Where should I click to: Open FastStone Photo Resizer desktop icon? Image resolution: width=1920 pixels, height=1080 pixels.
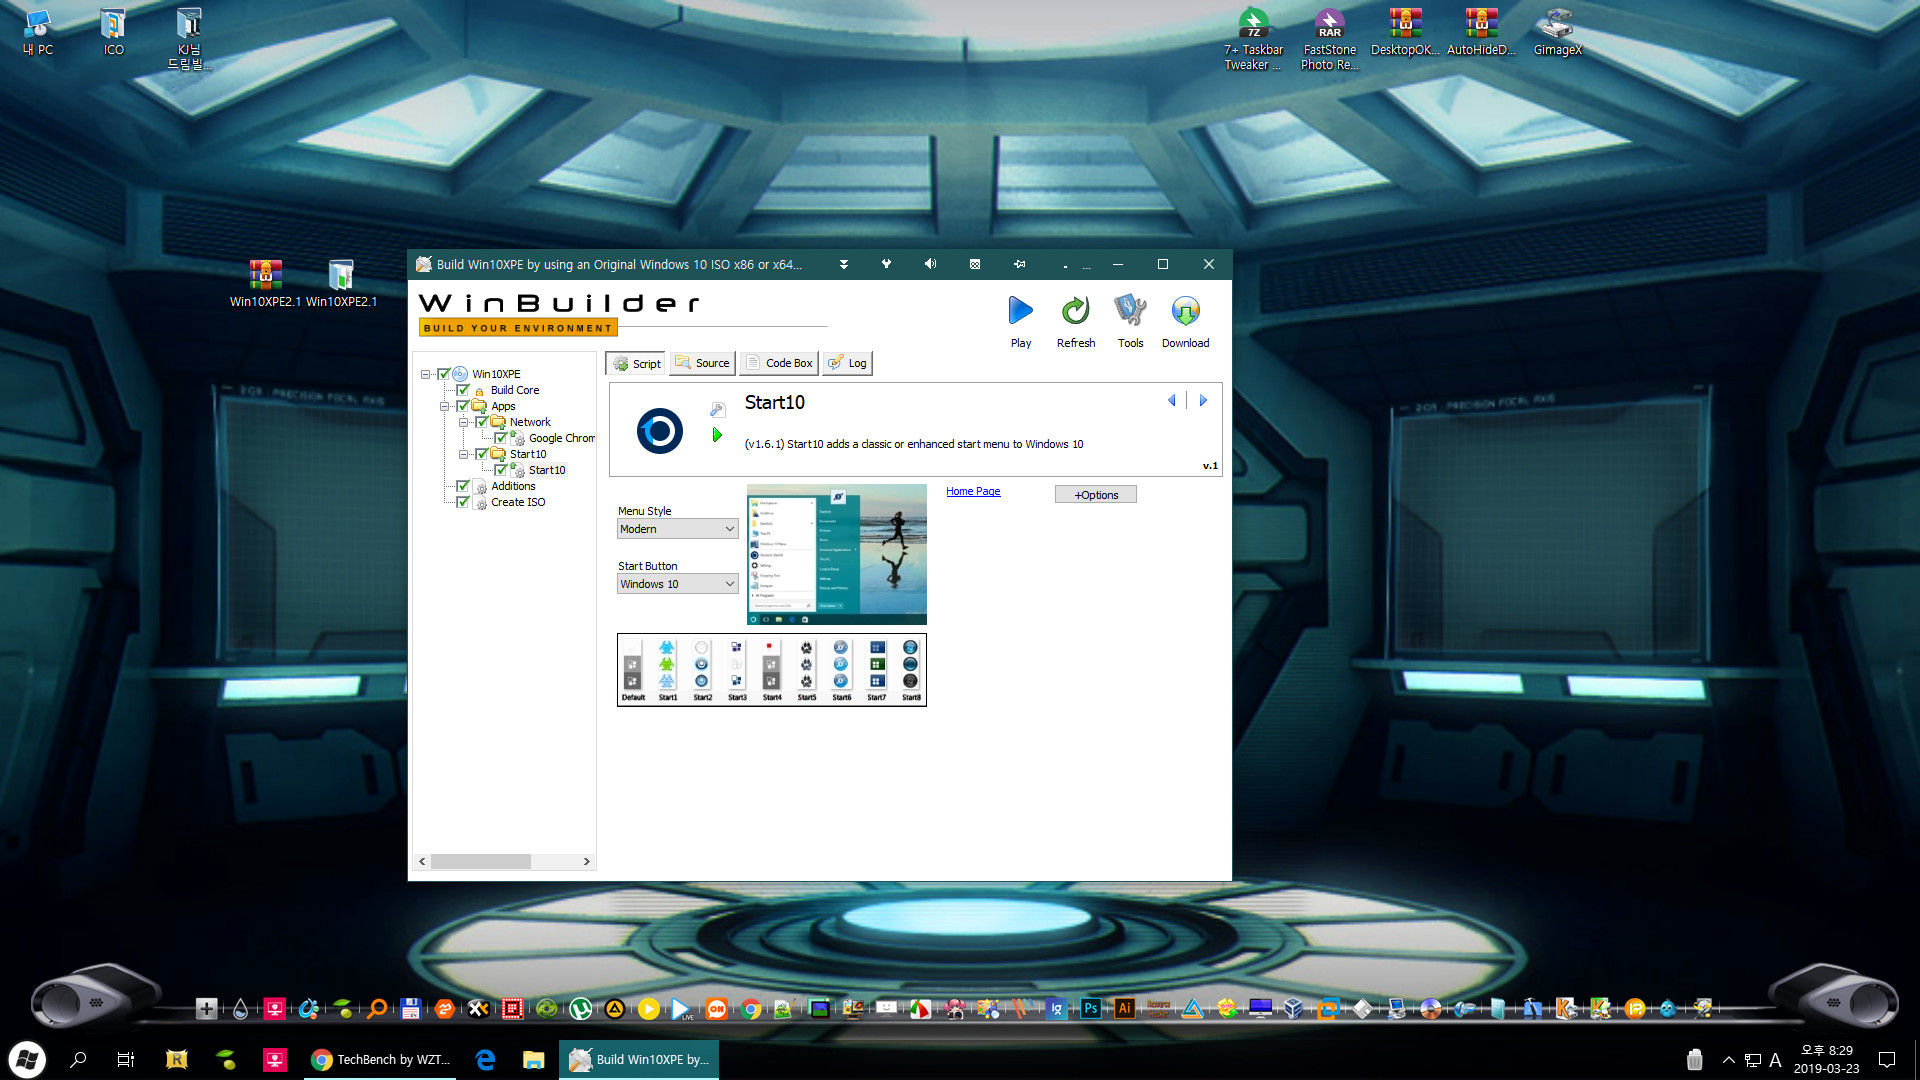(1329, 38)
